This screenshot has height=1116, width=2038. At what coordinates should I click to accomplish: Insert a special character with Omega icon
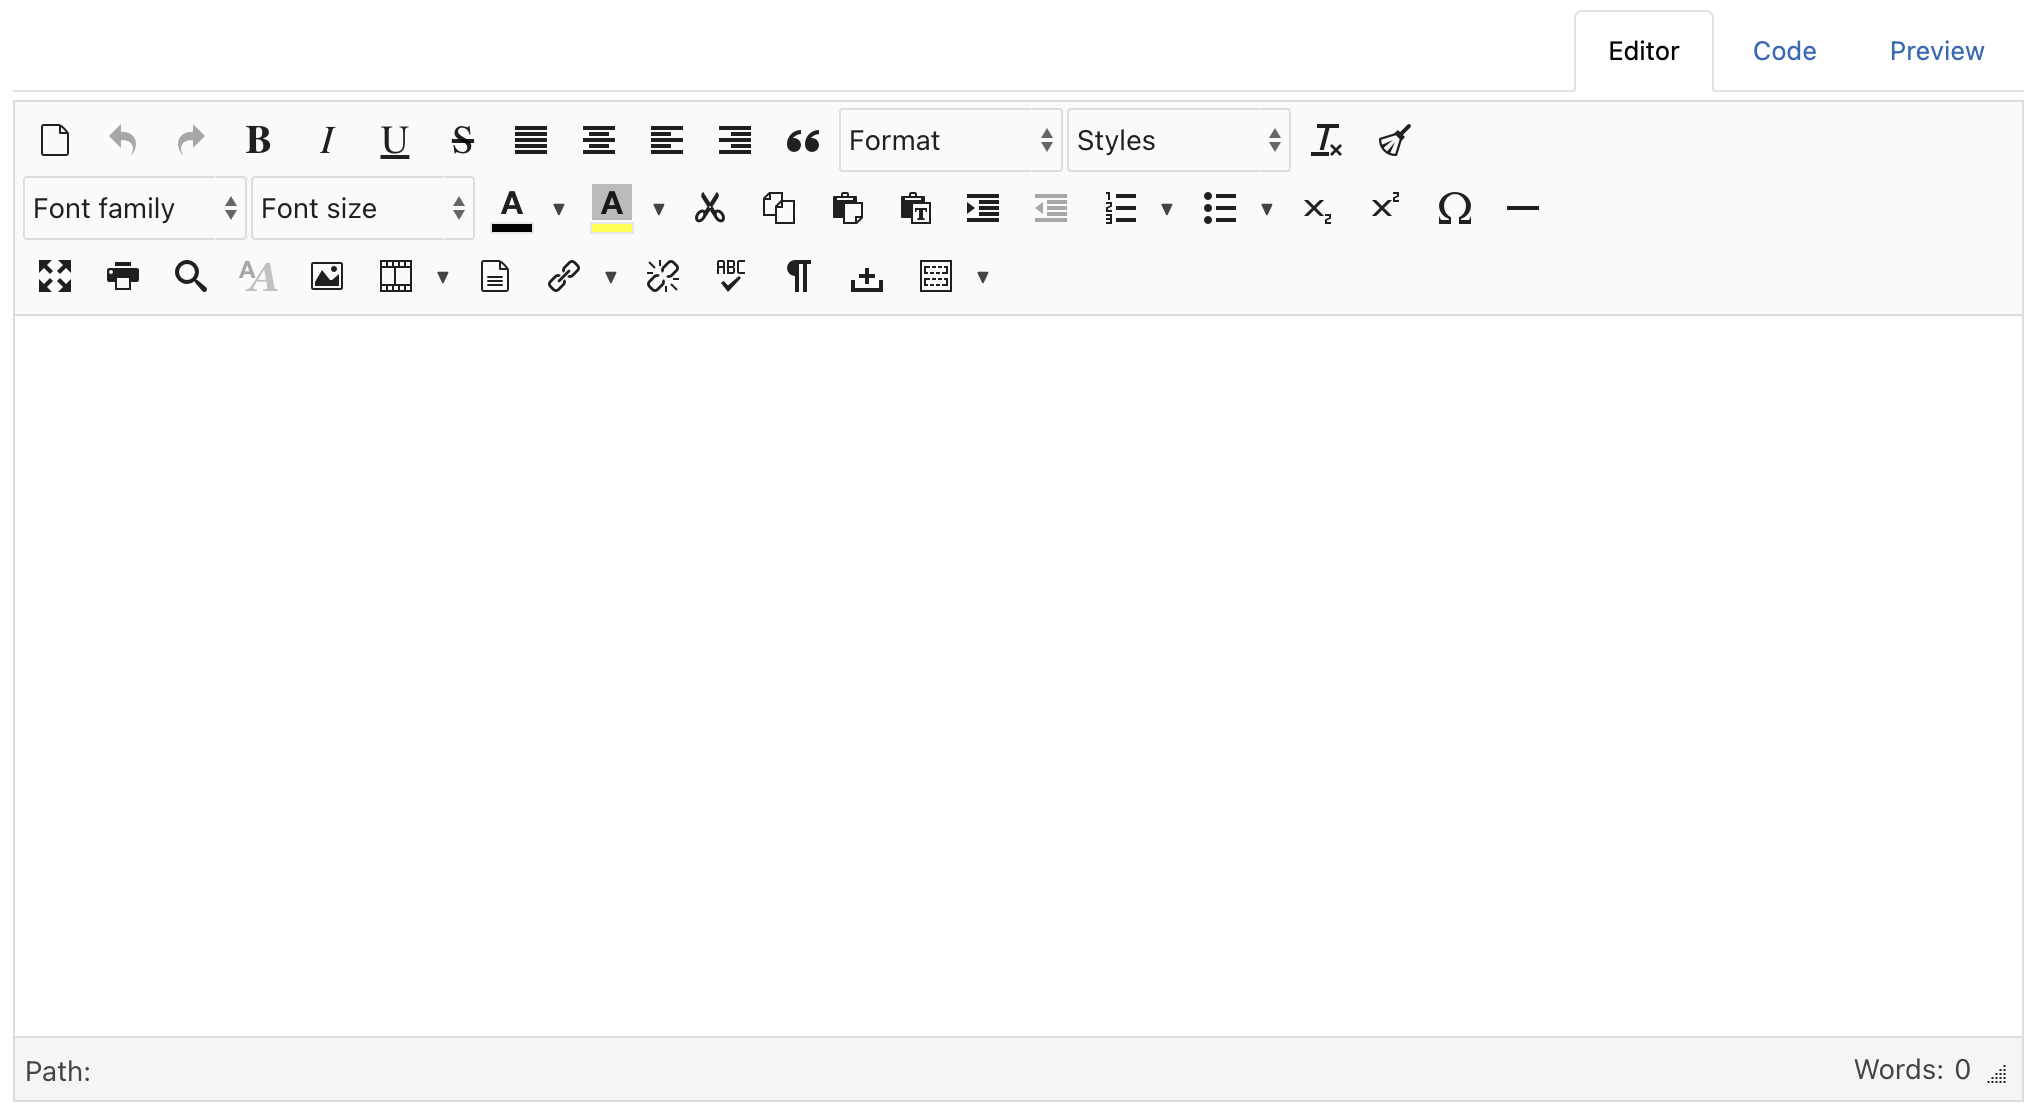click(x=1454, y=209)
